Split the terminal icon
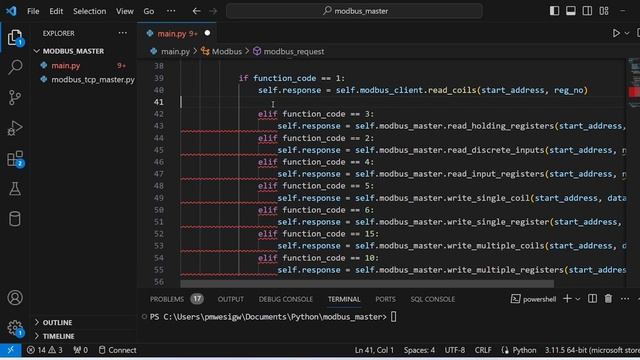Screen dimensions: 640x360 [x=592, y=299]
